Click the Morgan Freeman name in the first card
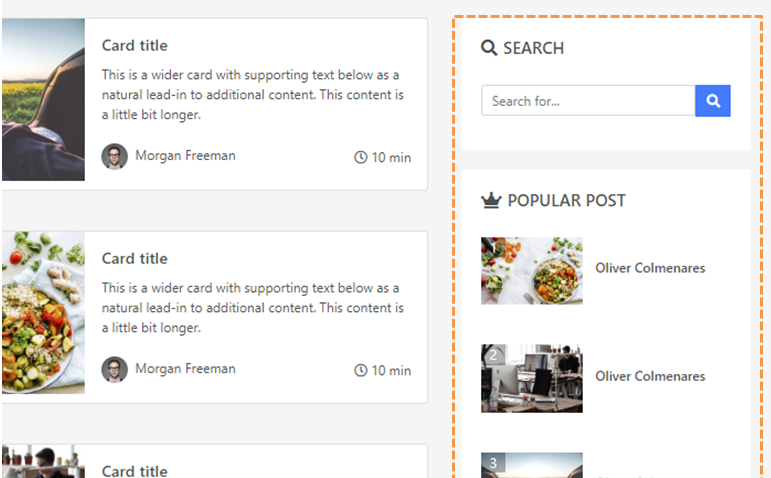Screen dimensions: 771x478 [185, 155]
